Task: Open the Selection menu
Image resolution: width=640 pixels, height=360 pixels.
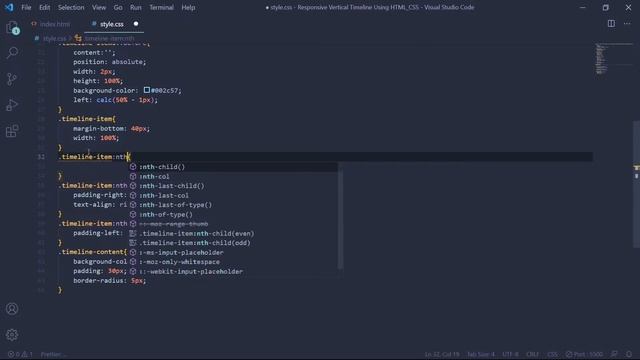Action: coord(71,7)
